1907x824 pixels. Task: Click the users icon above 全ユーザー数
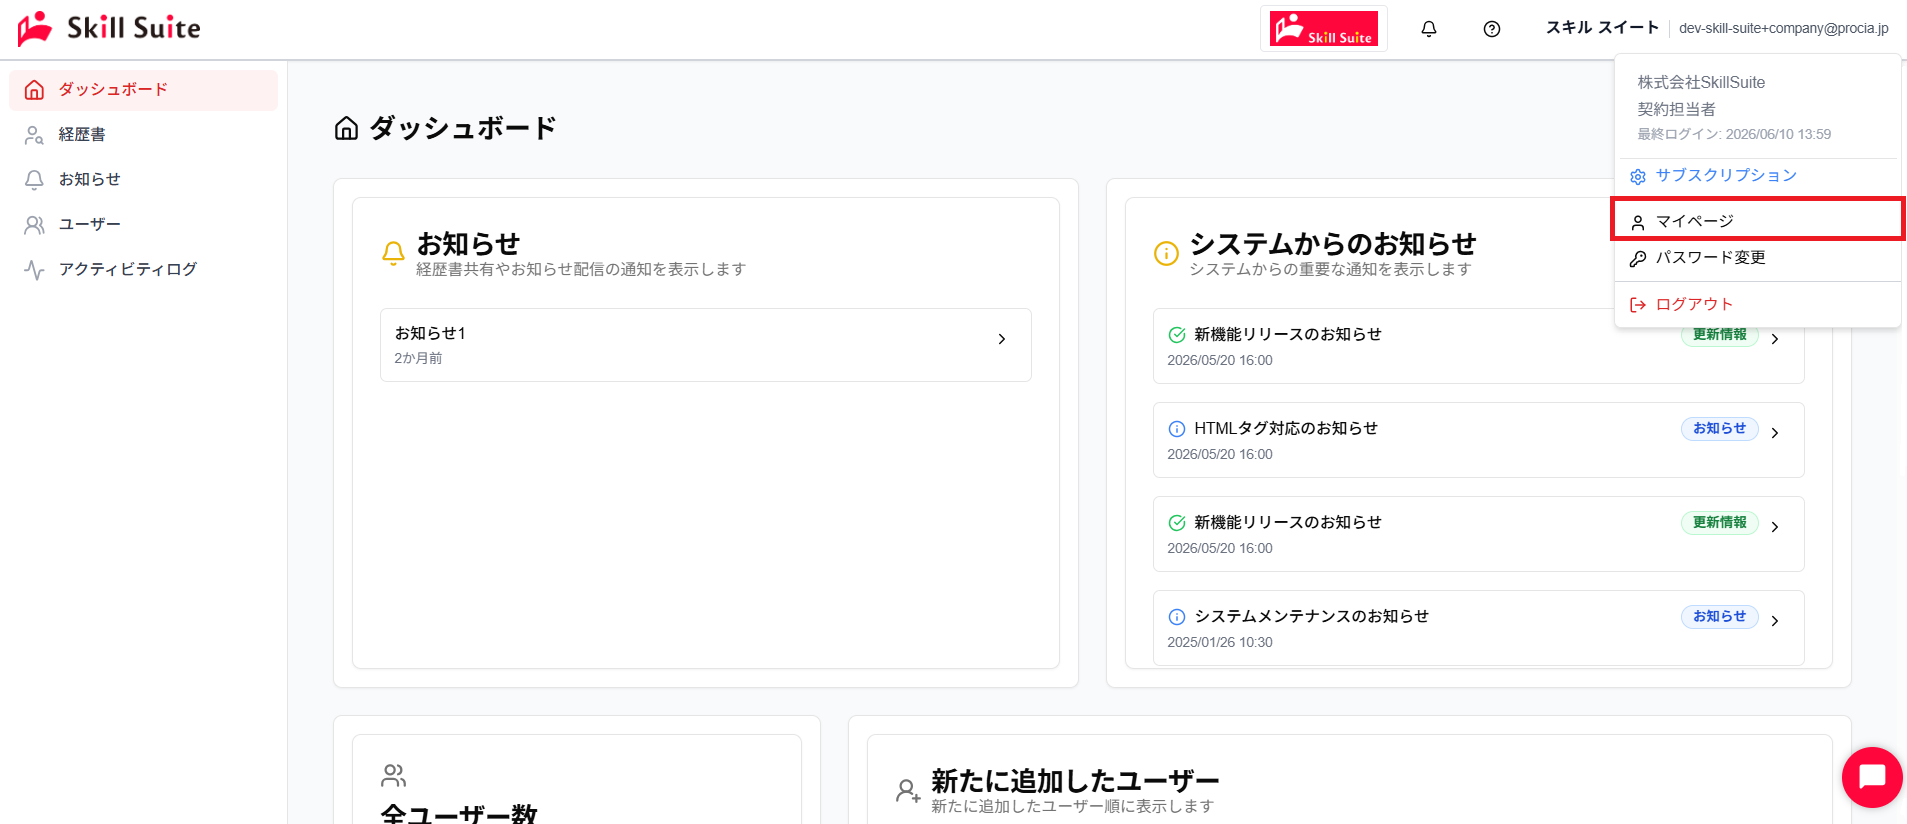(x=394, y=775)
